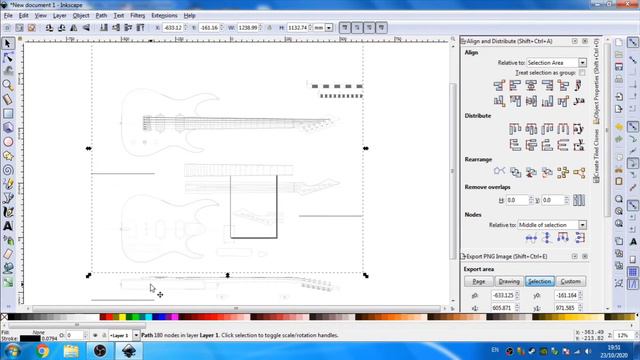Viewport: 640px width, 360px height.
Task: Open the Object menu
Action: tap(81, 16)
